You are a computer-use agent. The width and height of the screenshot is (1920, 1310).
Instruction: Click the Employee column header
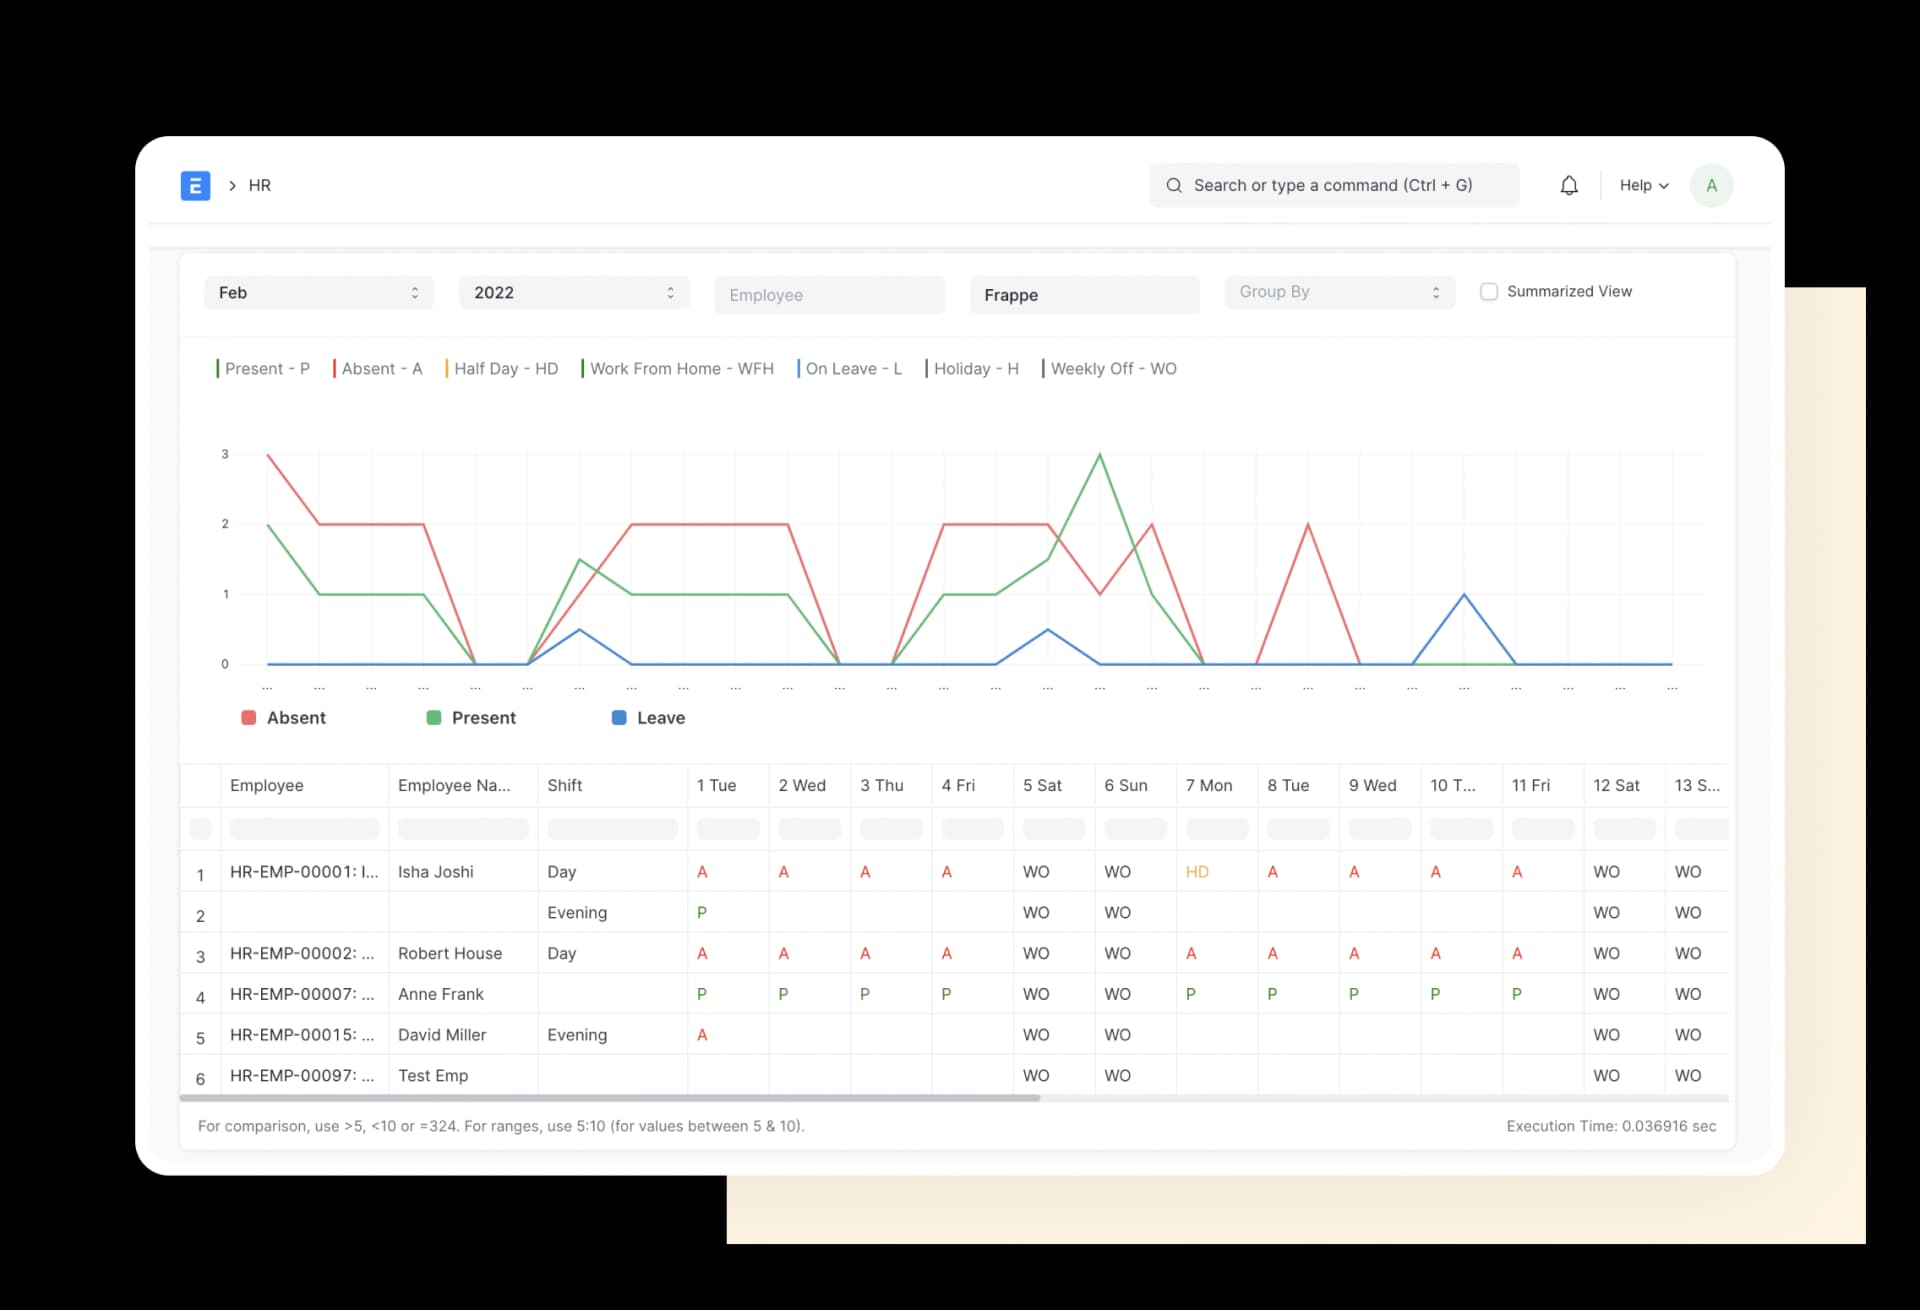304,786
